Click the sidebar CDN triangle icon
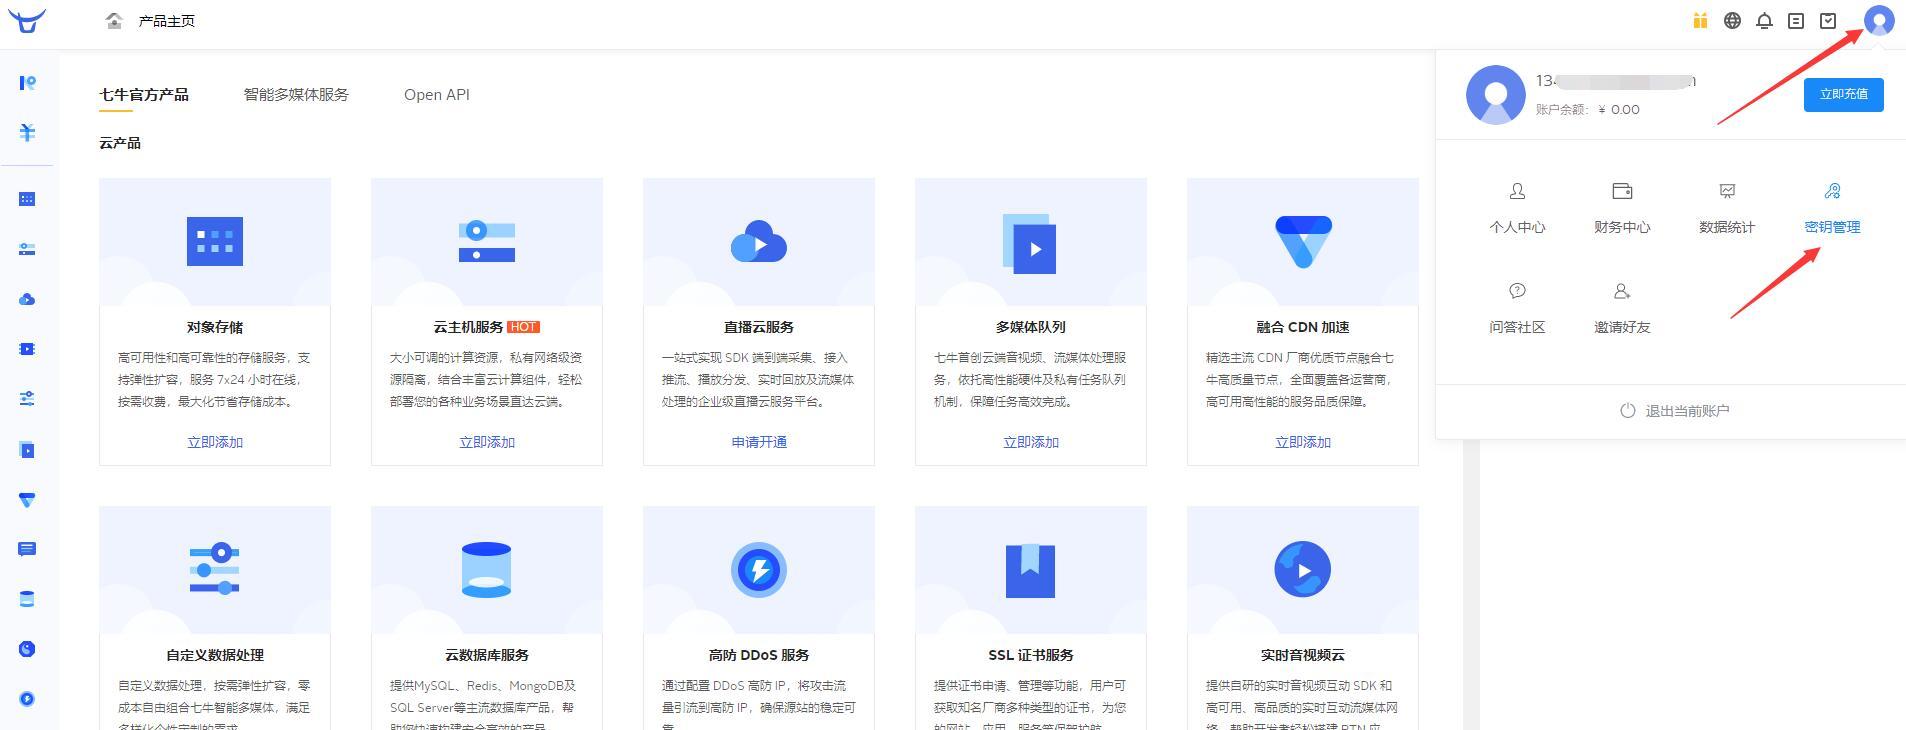The width and height of the screenshot is (1906, 730). 27,499
